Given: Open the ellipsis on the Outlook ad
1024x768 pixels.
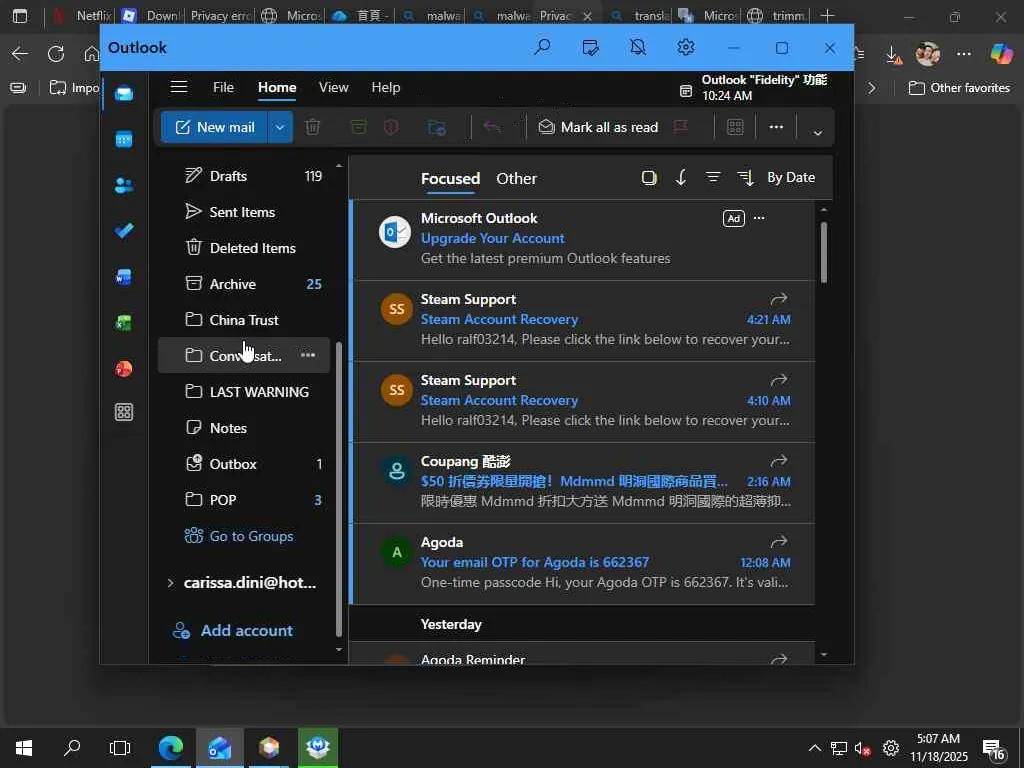Looking at the screenshot, I should click(759, 218).
